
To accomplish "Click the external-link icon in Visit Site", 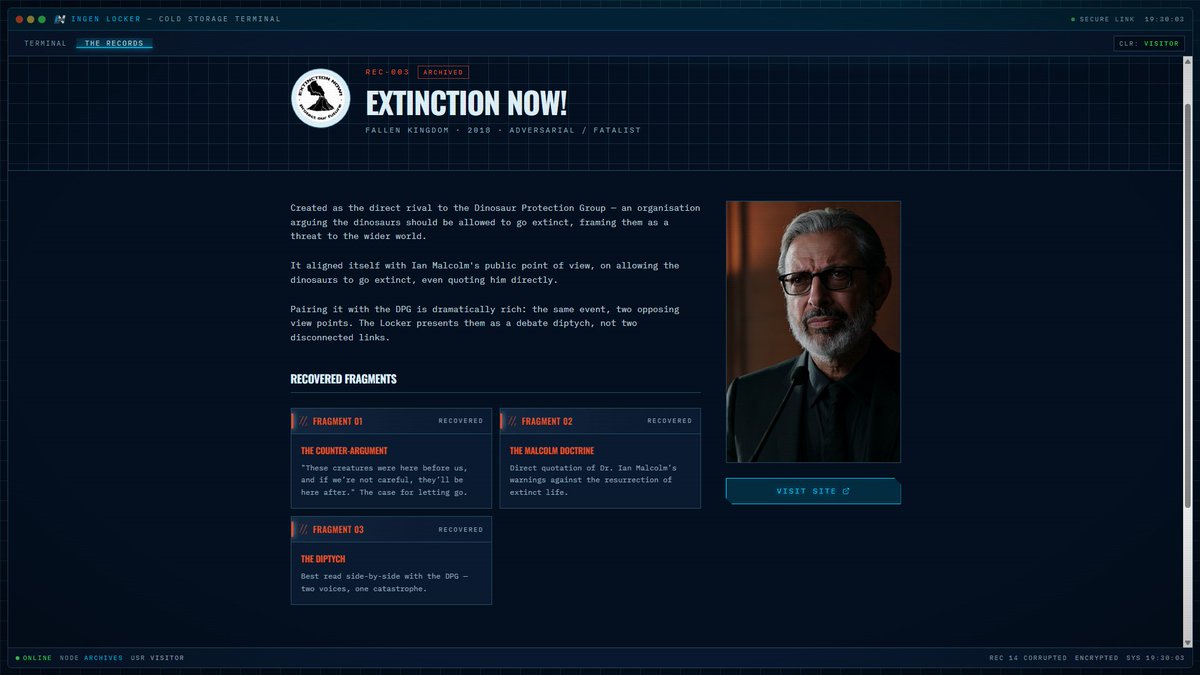I will (846, 491).
